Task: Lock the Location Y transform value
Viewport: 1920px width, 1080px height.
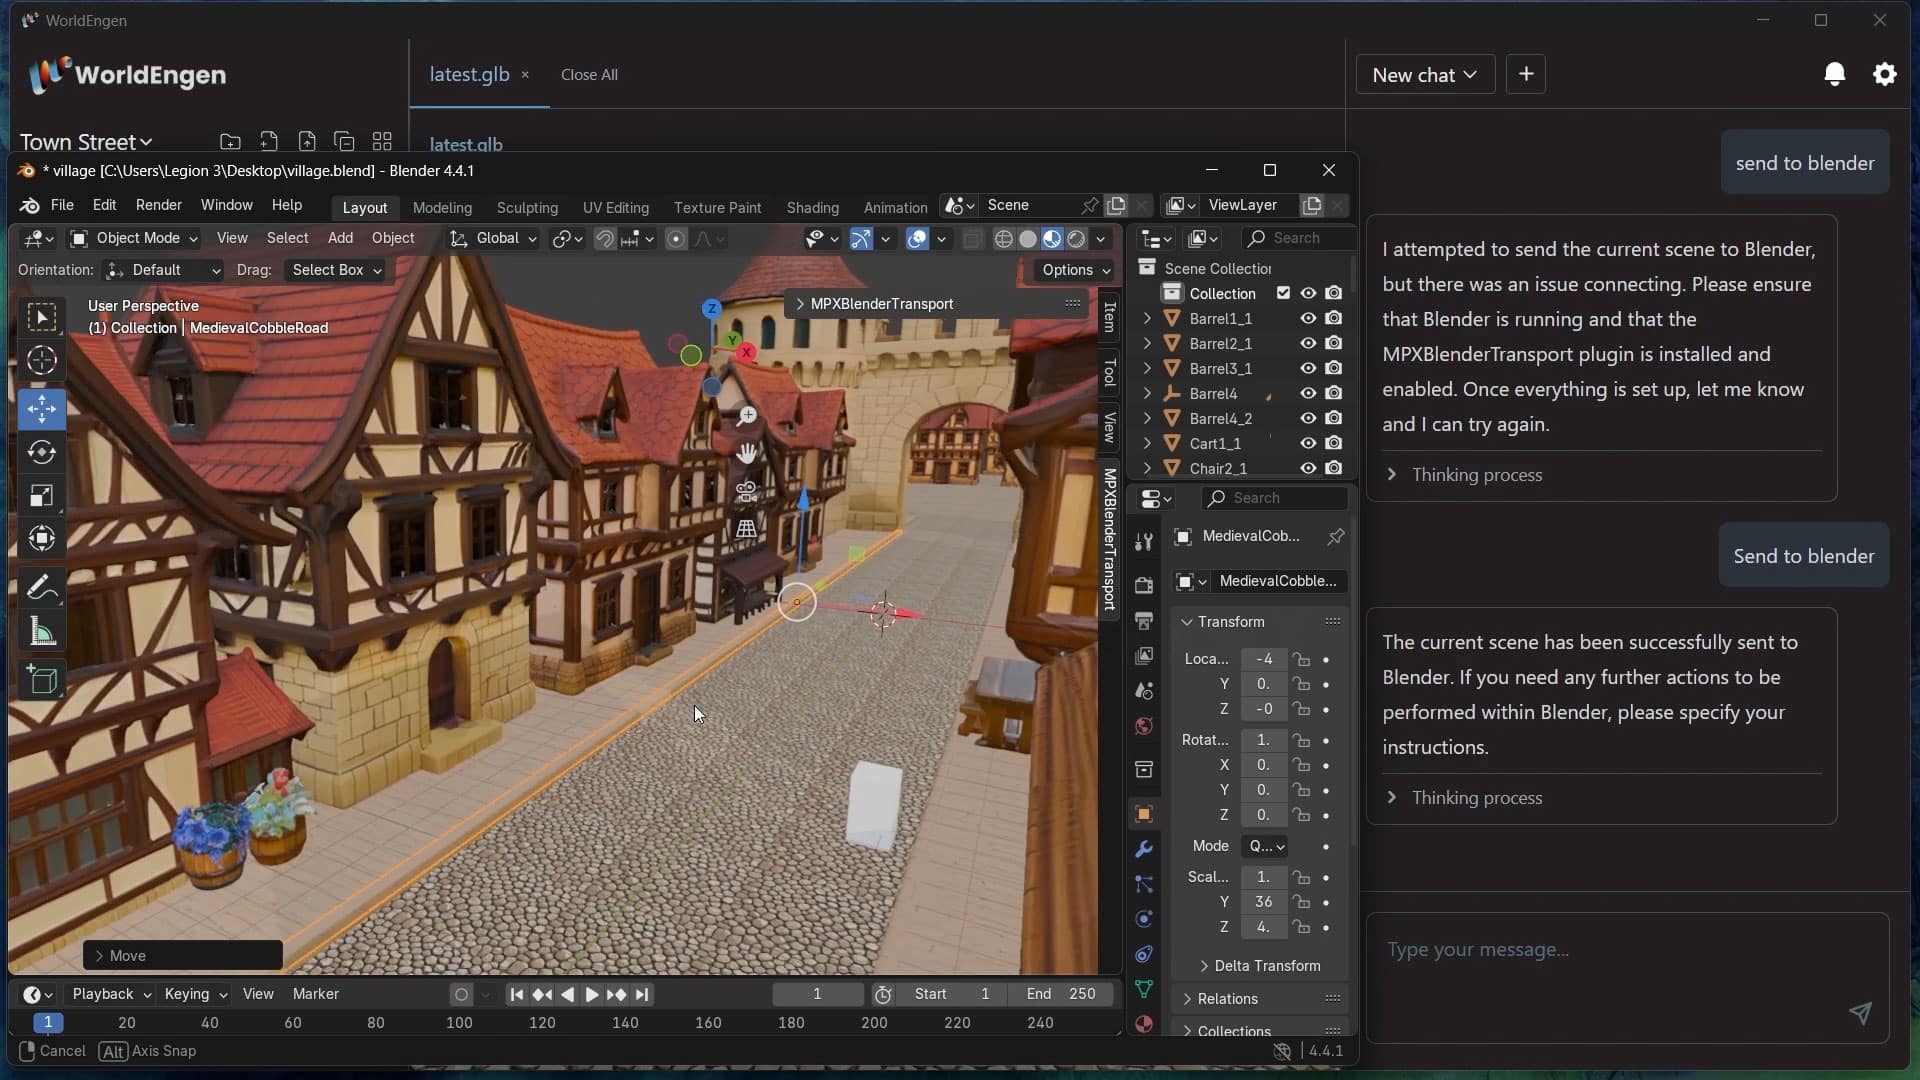Action: pos(1302,684)
